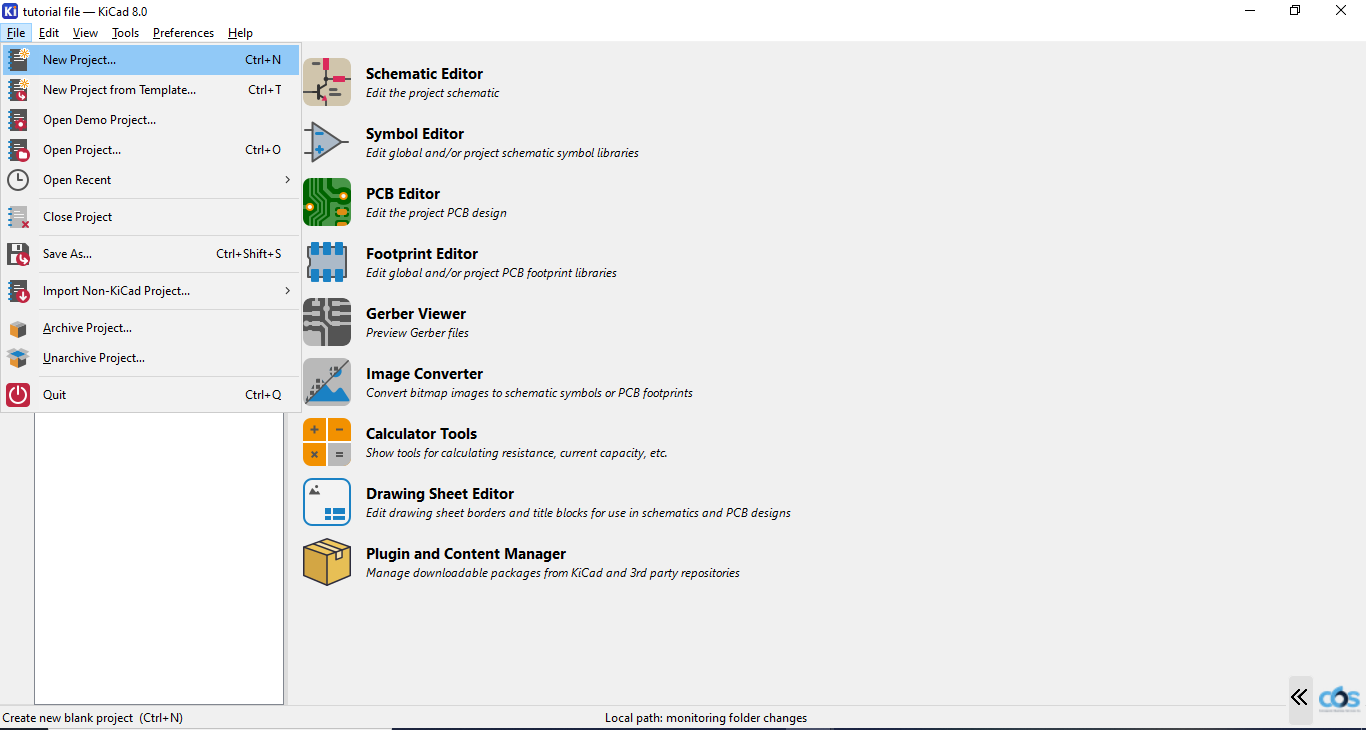Screen dimensions: 1366x730
Task: Click 'Edit the project PCB design' description
Action: (436, 213)
